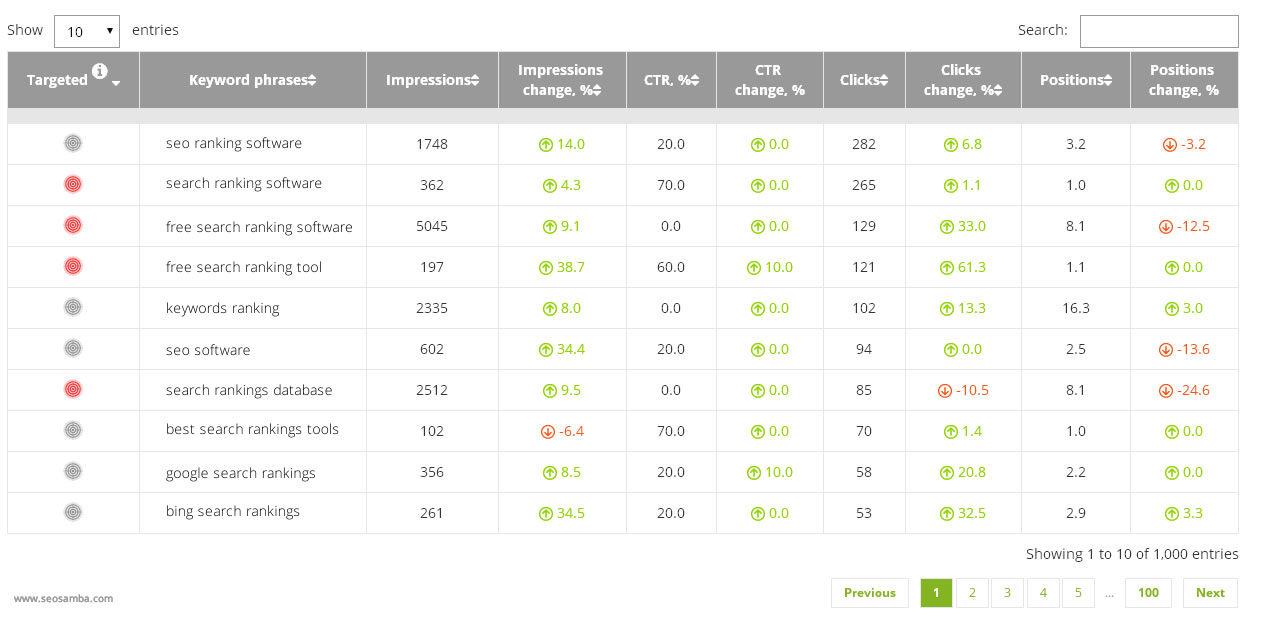
Task: Click the down-arrow icon beside -10.5 clicks change
Action: pyautogui.click(x=945, y=390)
